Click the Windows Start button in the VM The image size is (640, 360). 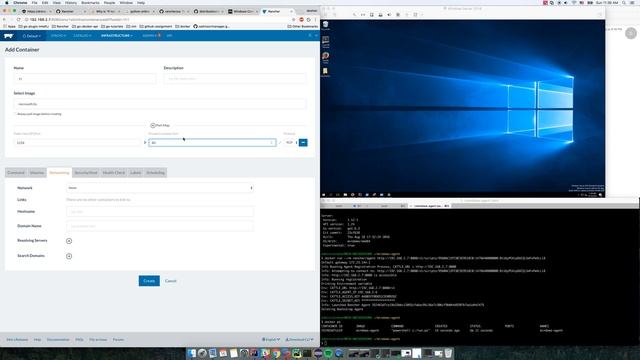(324, 195)
